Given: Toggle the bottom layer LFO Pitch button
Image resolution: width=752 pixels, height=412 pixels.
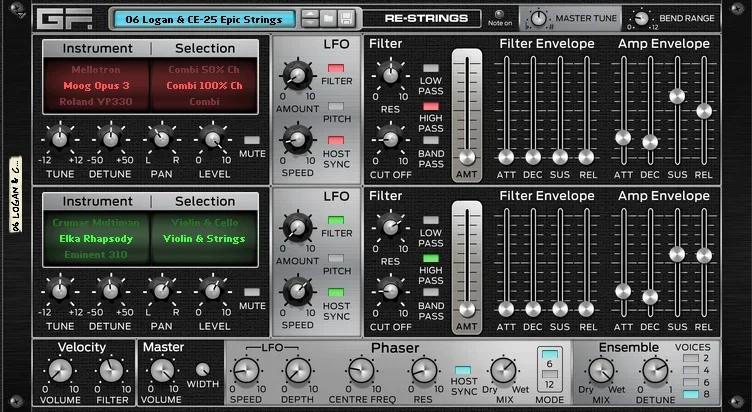Looking at the screenshot, I should (x=336, y=258).
